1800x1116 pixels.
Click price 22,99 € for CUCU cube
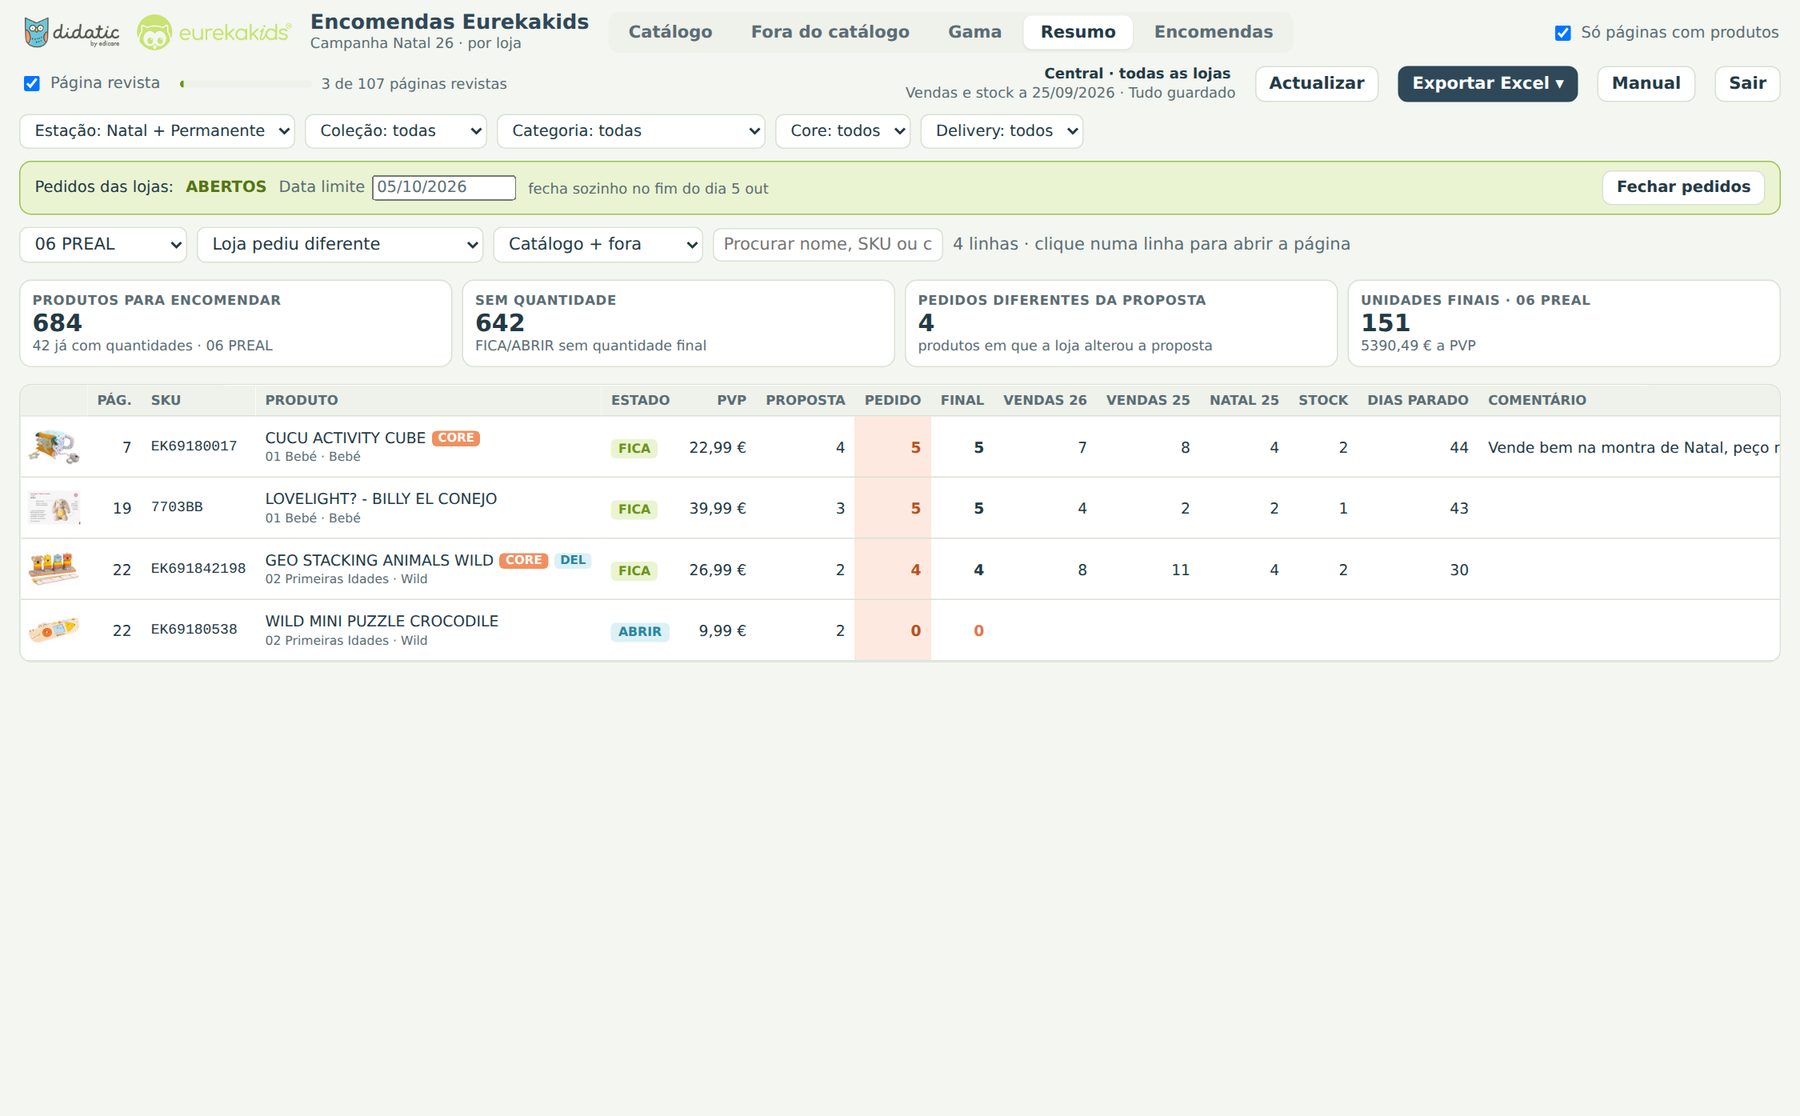pyautogui.click(x=717, y=448)
